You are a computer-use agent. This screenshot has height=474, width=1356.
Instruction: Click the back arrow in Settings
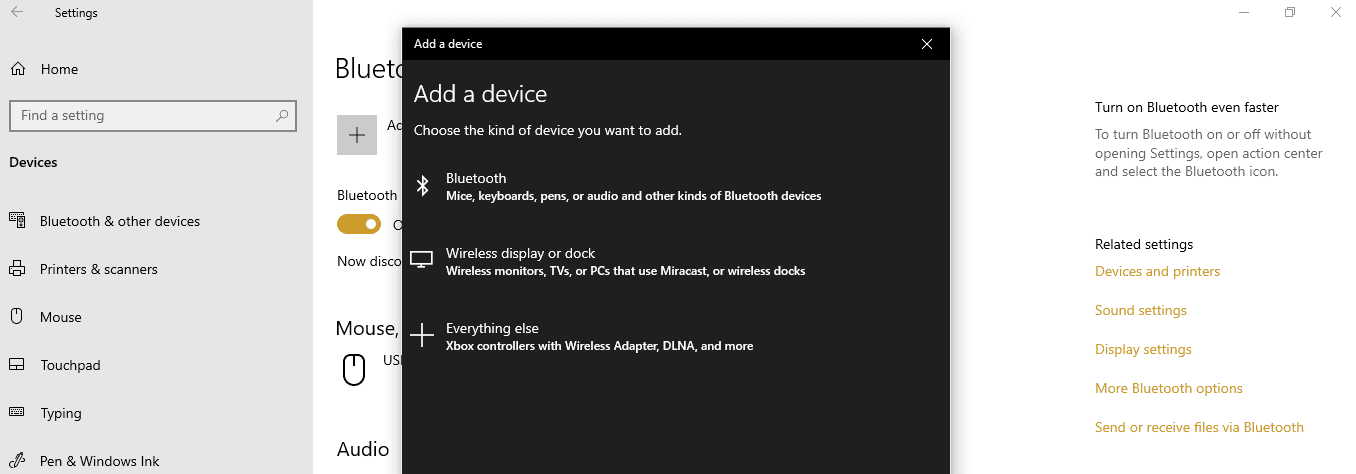click(17, 13)
